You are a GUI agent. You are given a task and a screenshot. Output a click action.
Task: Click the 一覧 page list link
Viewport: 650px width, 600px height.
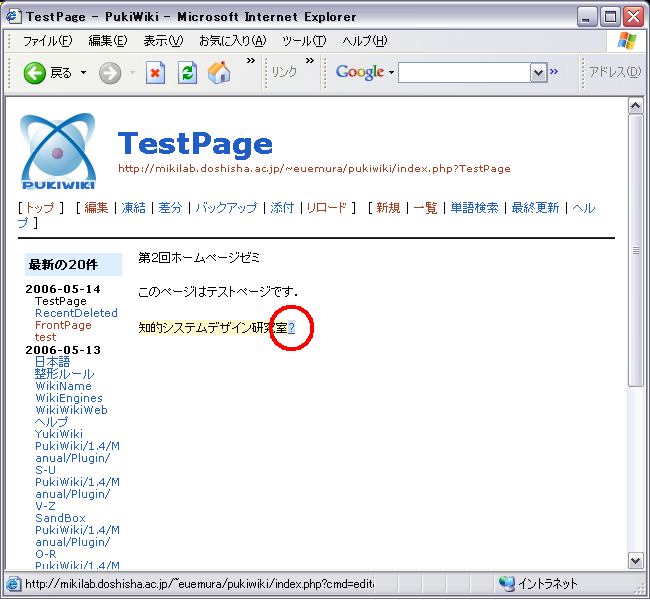[x=425, y=208]
